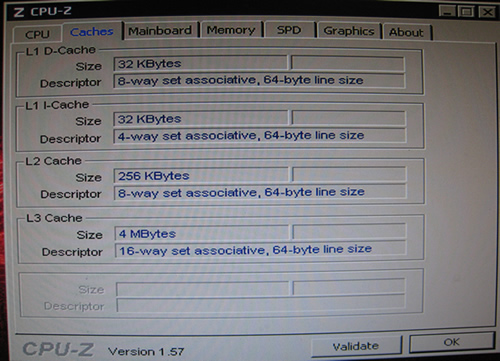The height and width of the screenshot is (361, 500).
Task: Open the Memory tab
Action: pyautogui.click(x=231, y=30)
